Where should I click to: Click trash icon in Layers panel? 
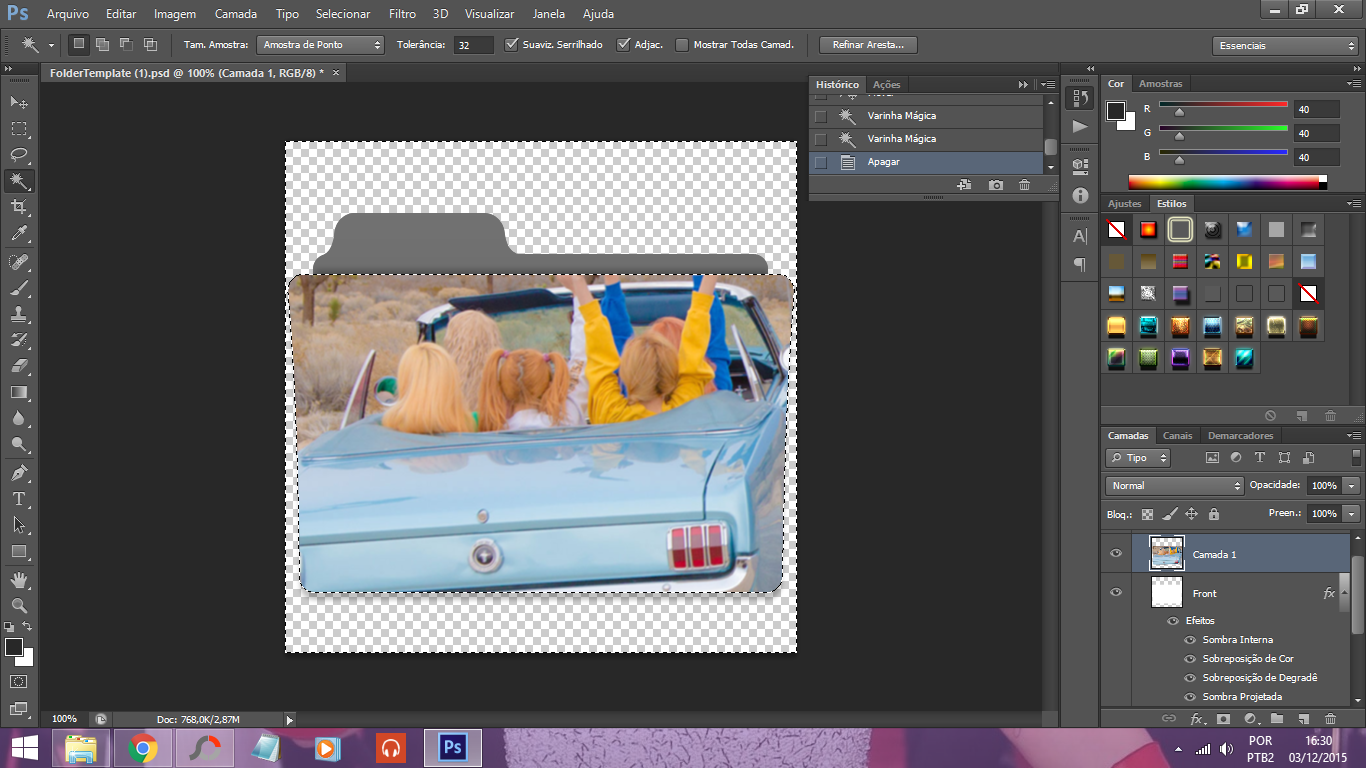[1330, 719]
